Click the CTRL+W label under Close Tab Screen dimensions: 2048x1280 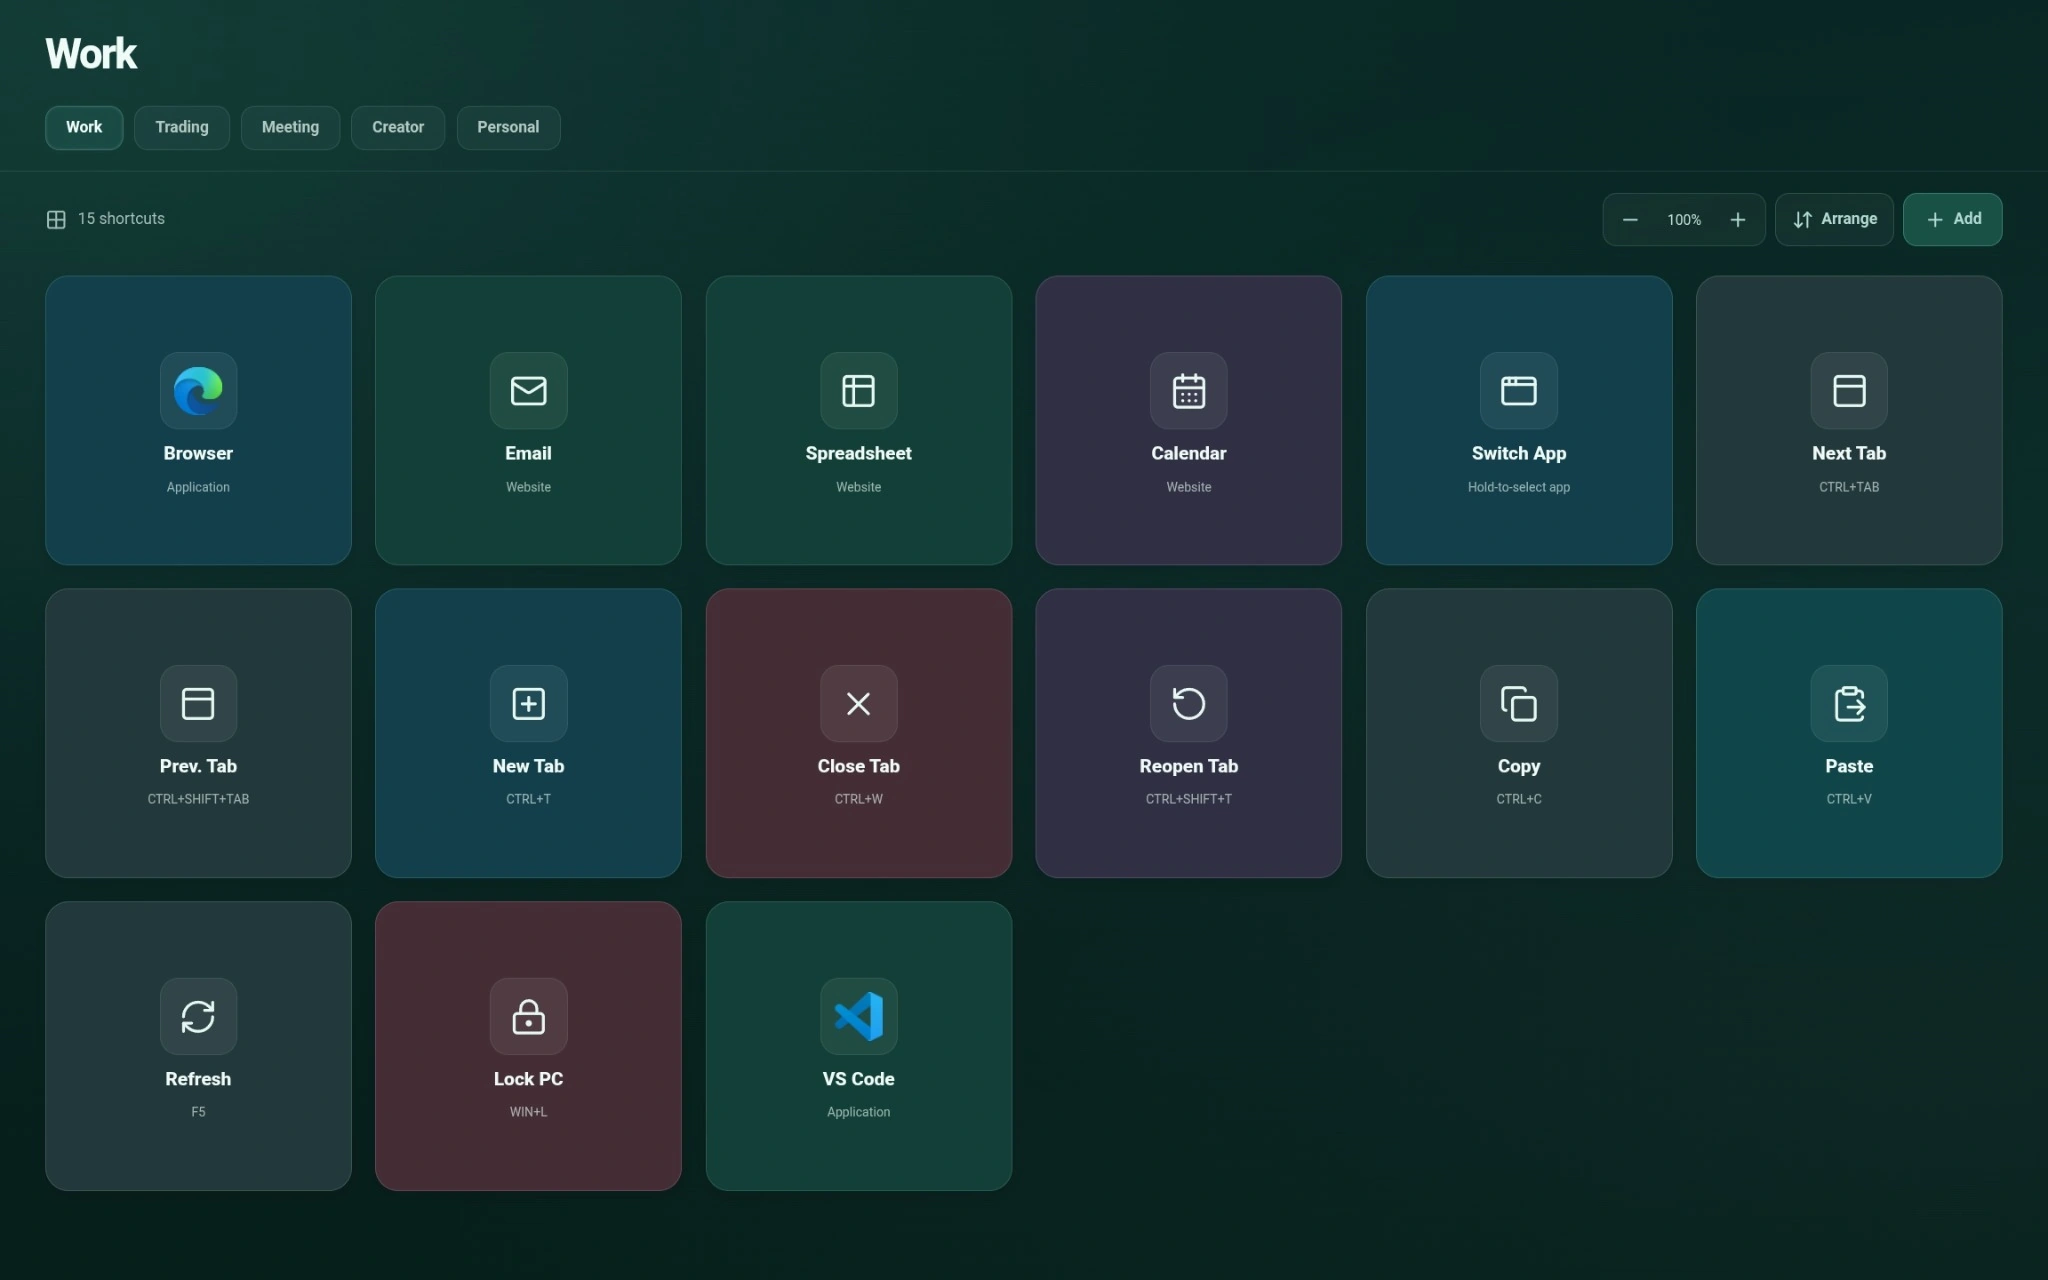(858, 799)
